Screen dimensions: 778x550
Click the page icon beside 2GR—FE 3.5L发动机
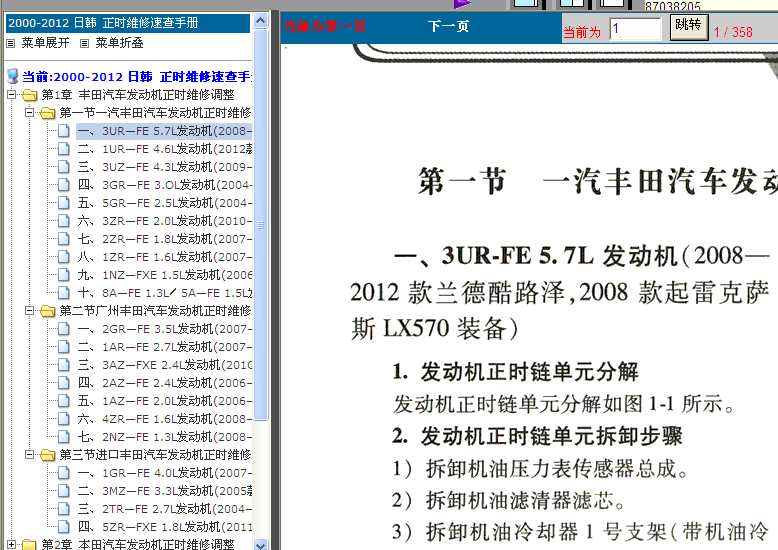click(64, 329)
